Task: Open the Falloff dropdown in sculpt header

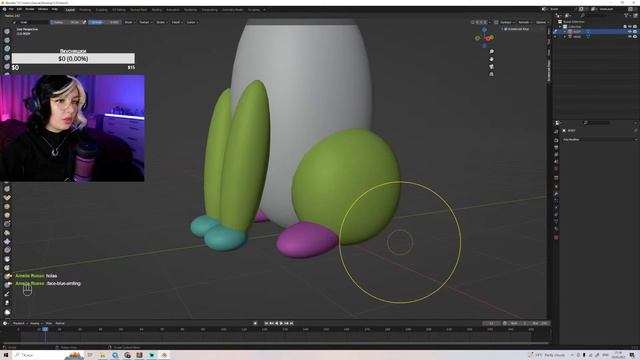Action: [176, 22]
